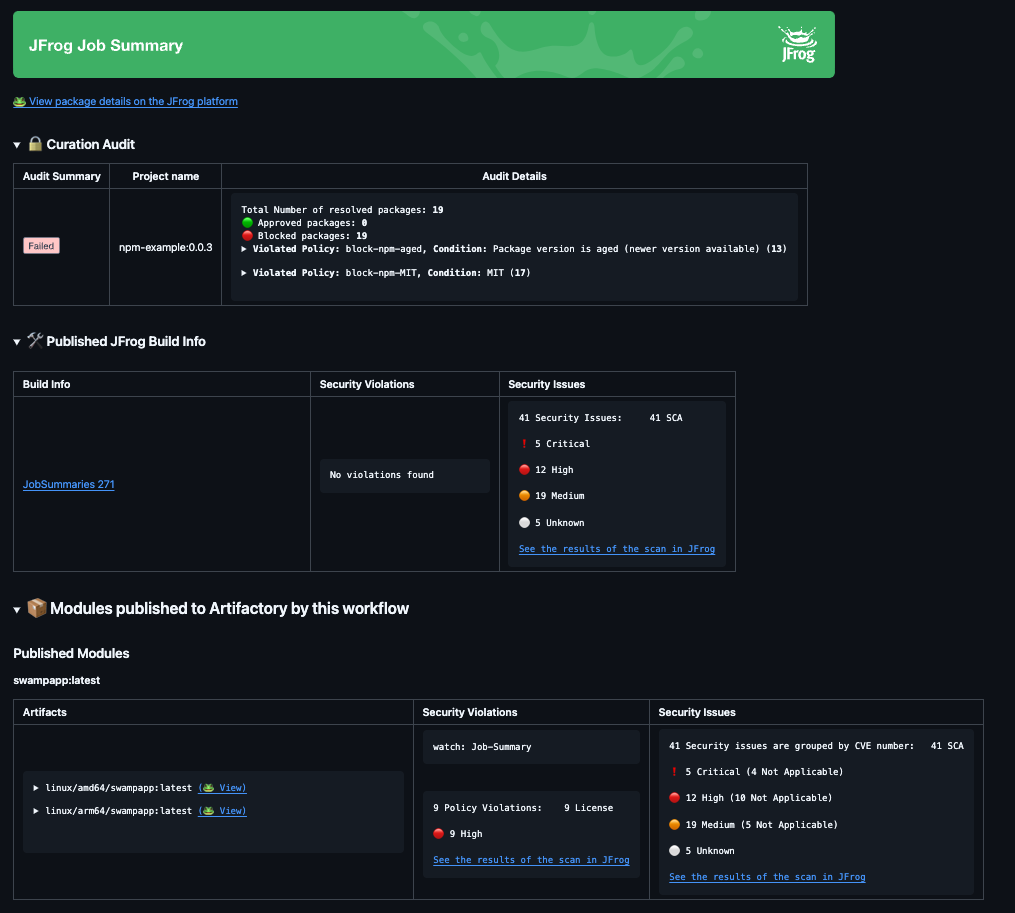Click the red exclamation by 5 Critical in Build Info
This screenshot has height=913, width=1015.
pos(524,444)
